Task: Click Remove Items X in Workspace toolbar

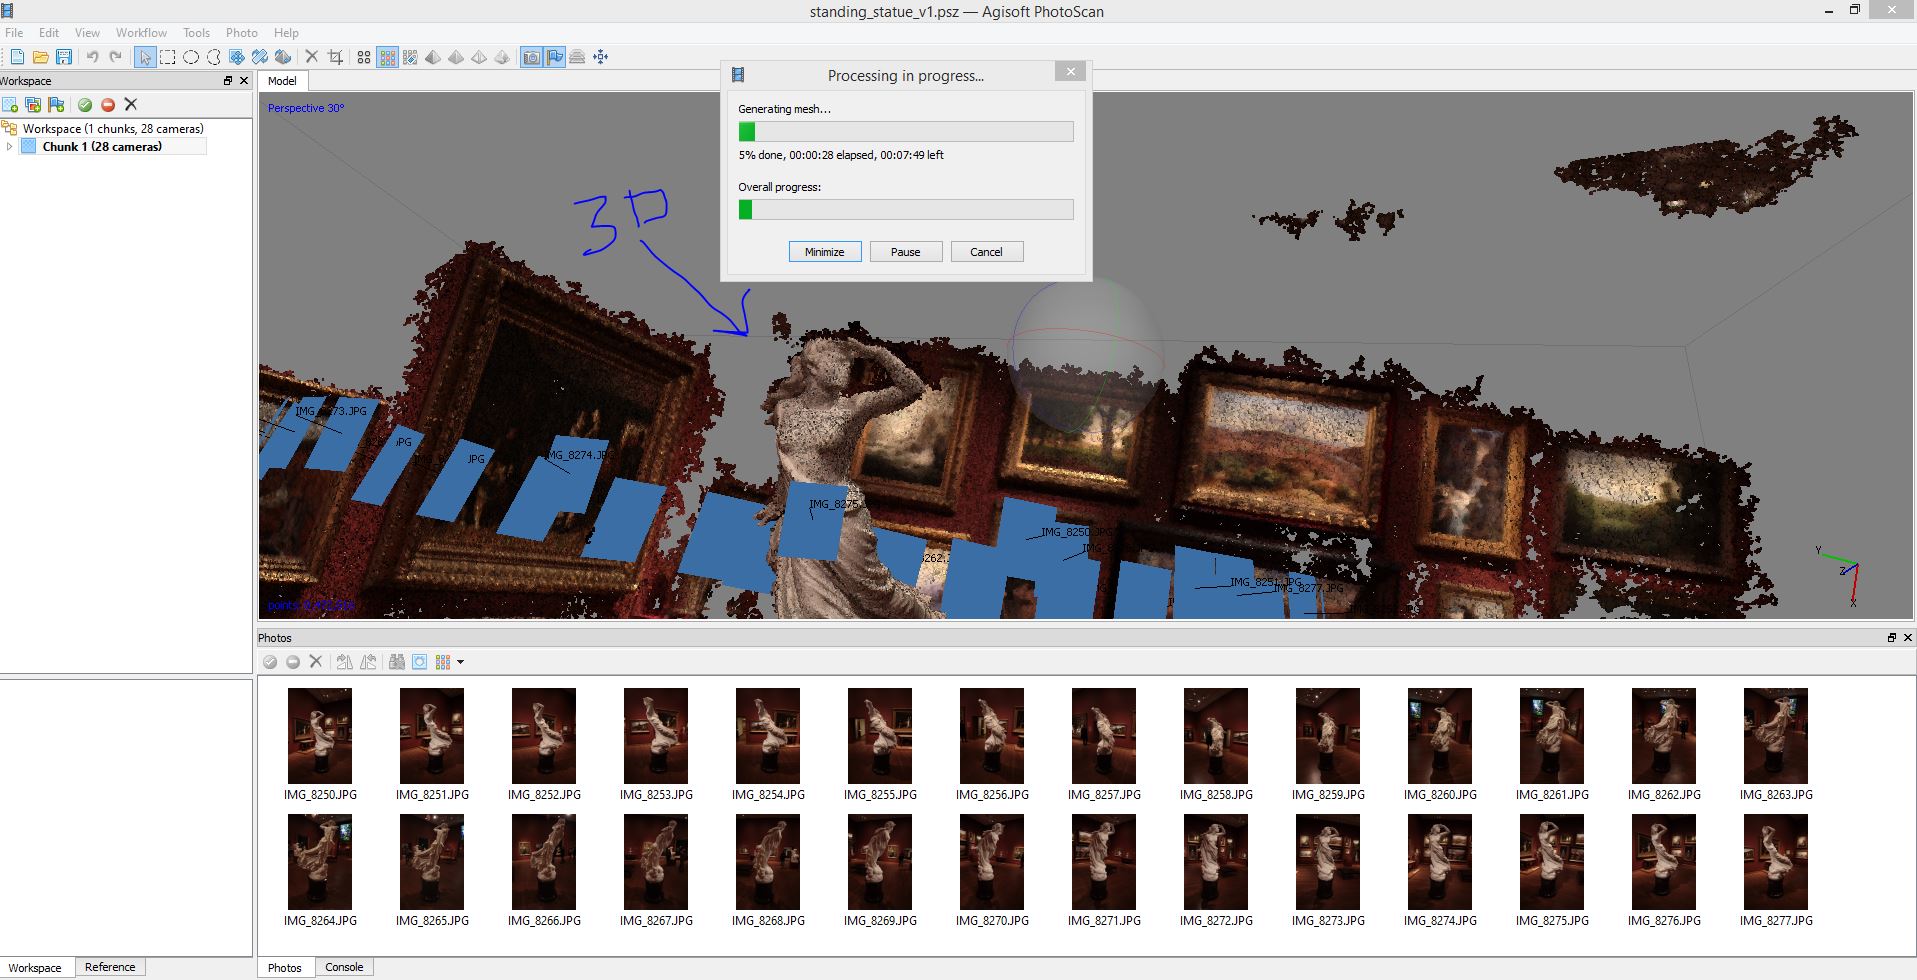Action: [131, 104]
